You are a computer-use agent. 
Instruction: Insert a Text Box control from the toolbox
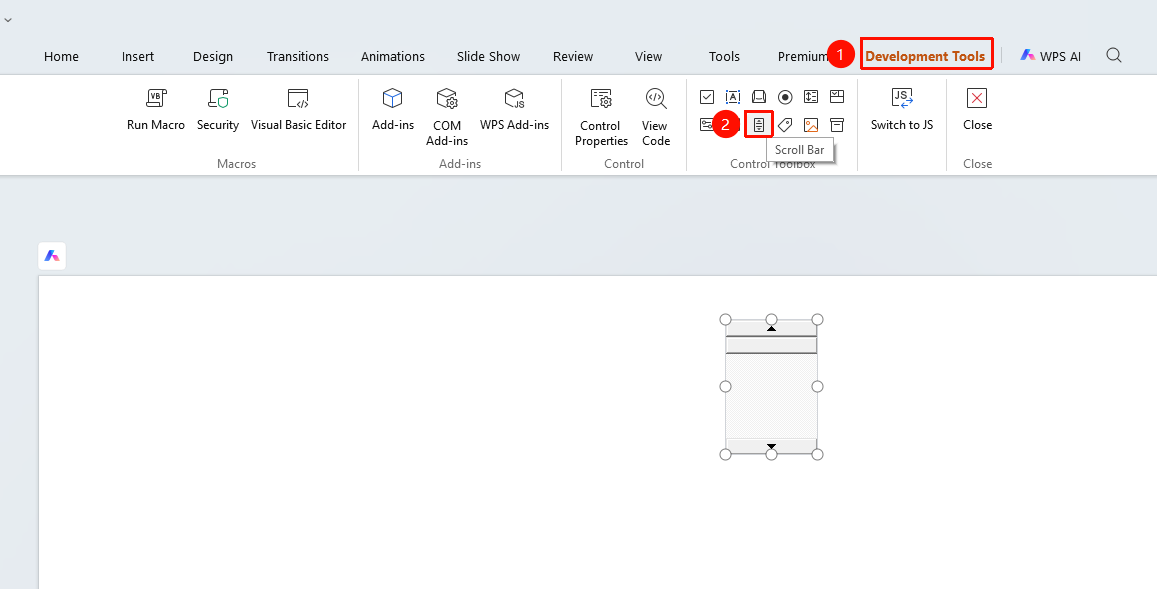(x=733, y=97)
